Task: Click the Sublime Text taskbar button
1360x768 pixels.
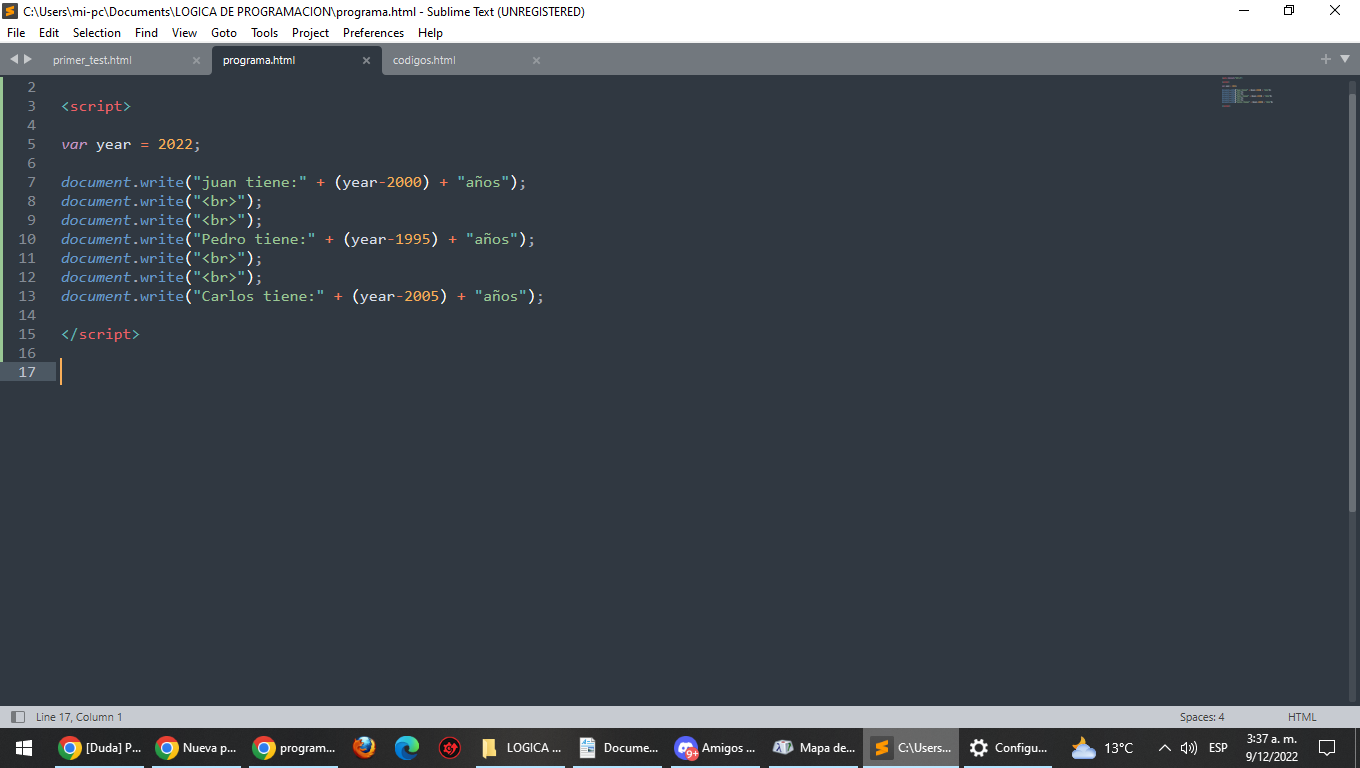Action: click(910, 748)
